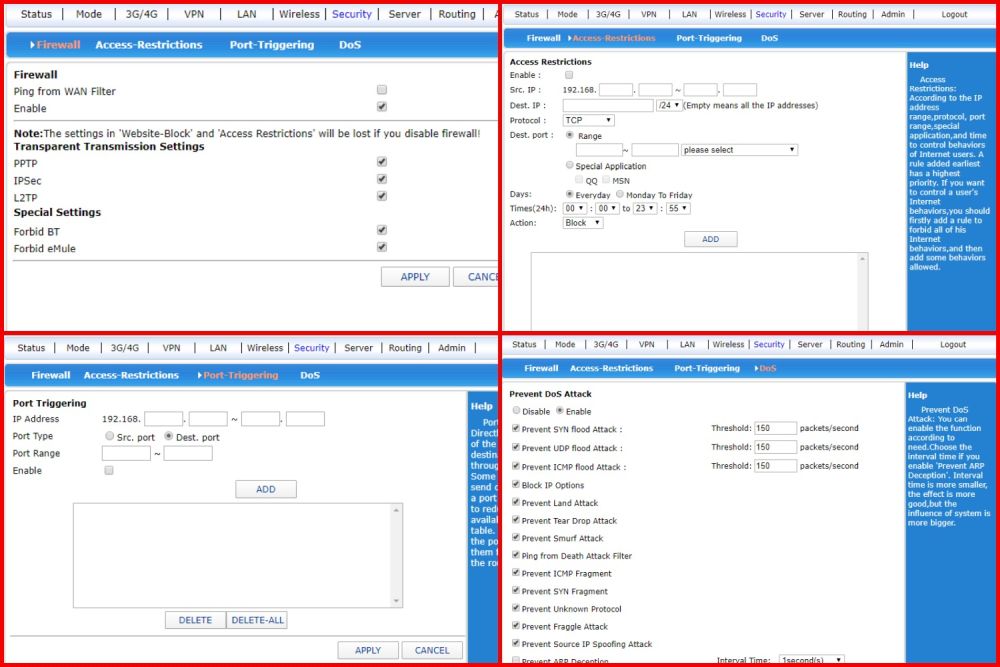Image resolution: width=1000 pixels, height=667 pixels.
Task: Untick Prevent Smurf Attack checkbox
Action: [x=516, y=538]
